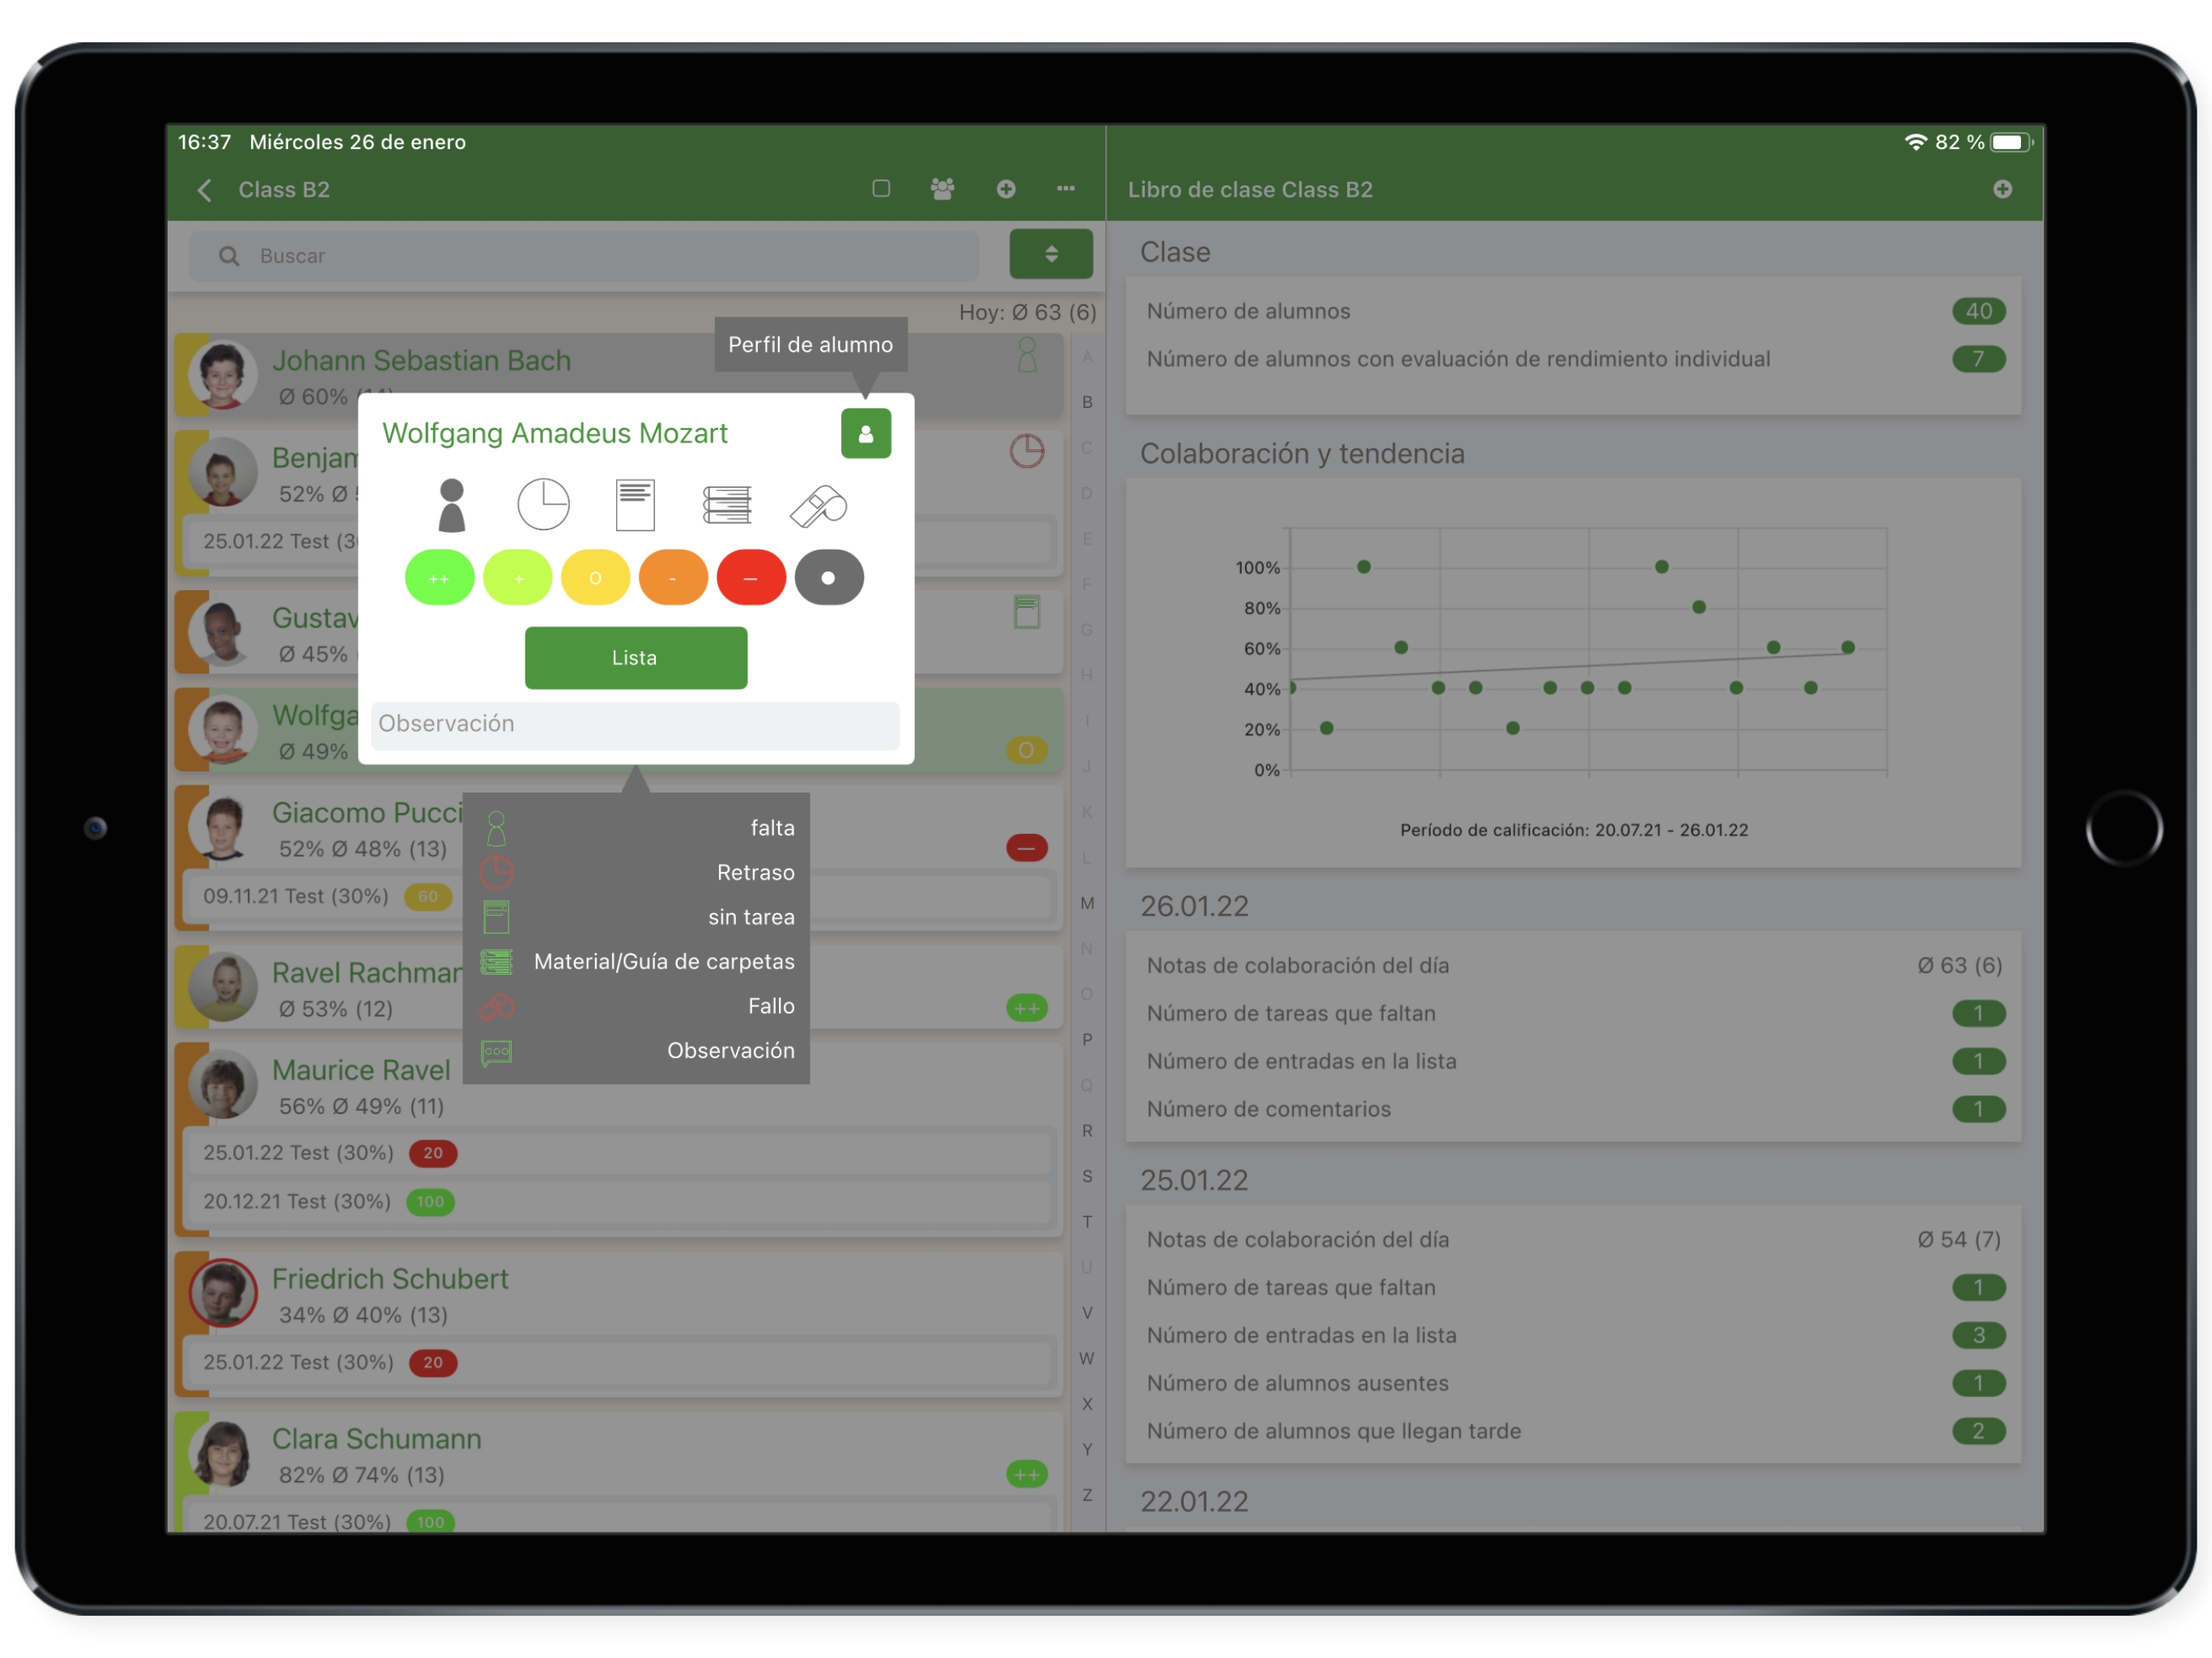Pick the bright green double-plus rating swatch

439,578
